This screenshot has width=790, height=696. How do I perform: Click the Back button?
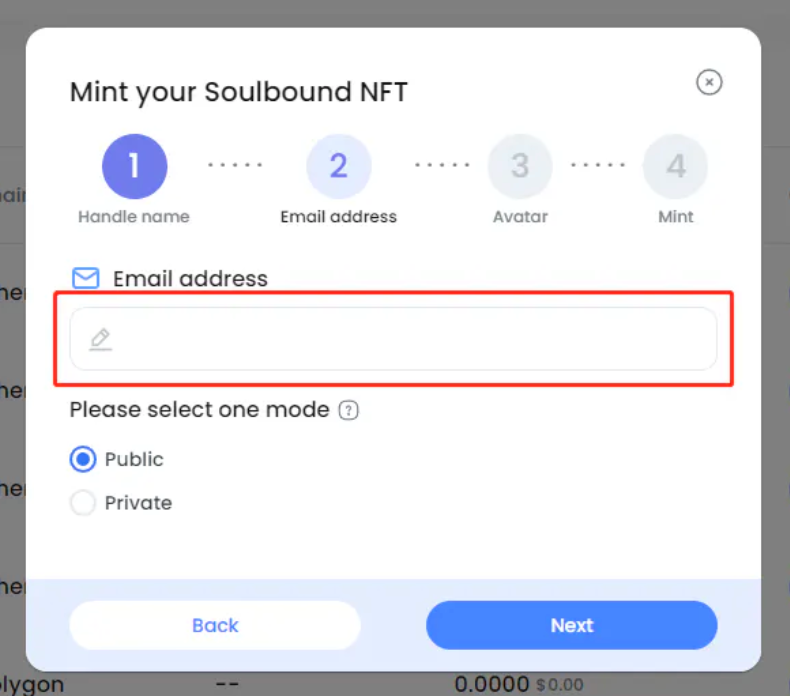(x=215, y=625)
